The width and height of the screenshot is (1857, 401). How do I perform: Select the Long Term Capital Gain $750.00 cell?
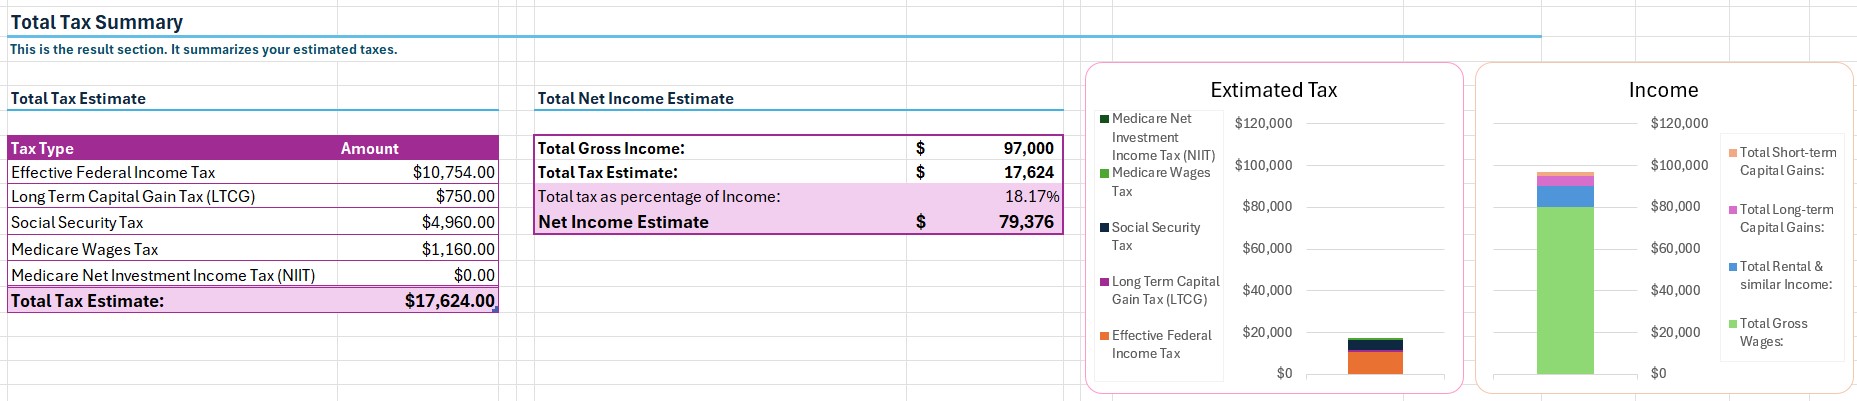464,197
